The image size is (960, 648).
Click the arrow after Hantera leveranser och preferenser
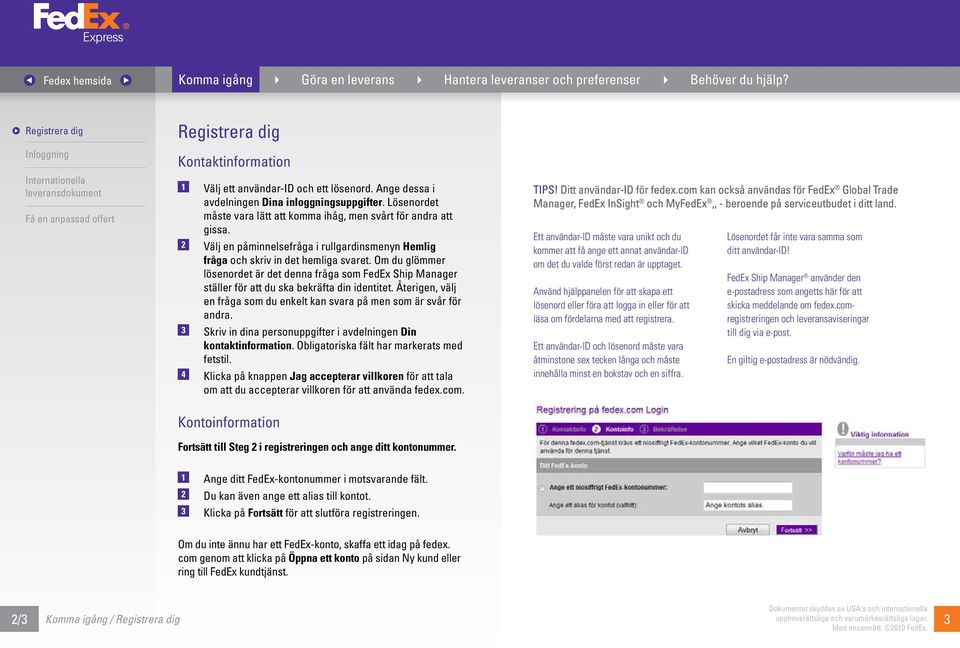(x=666, y=80)
